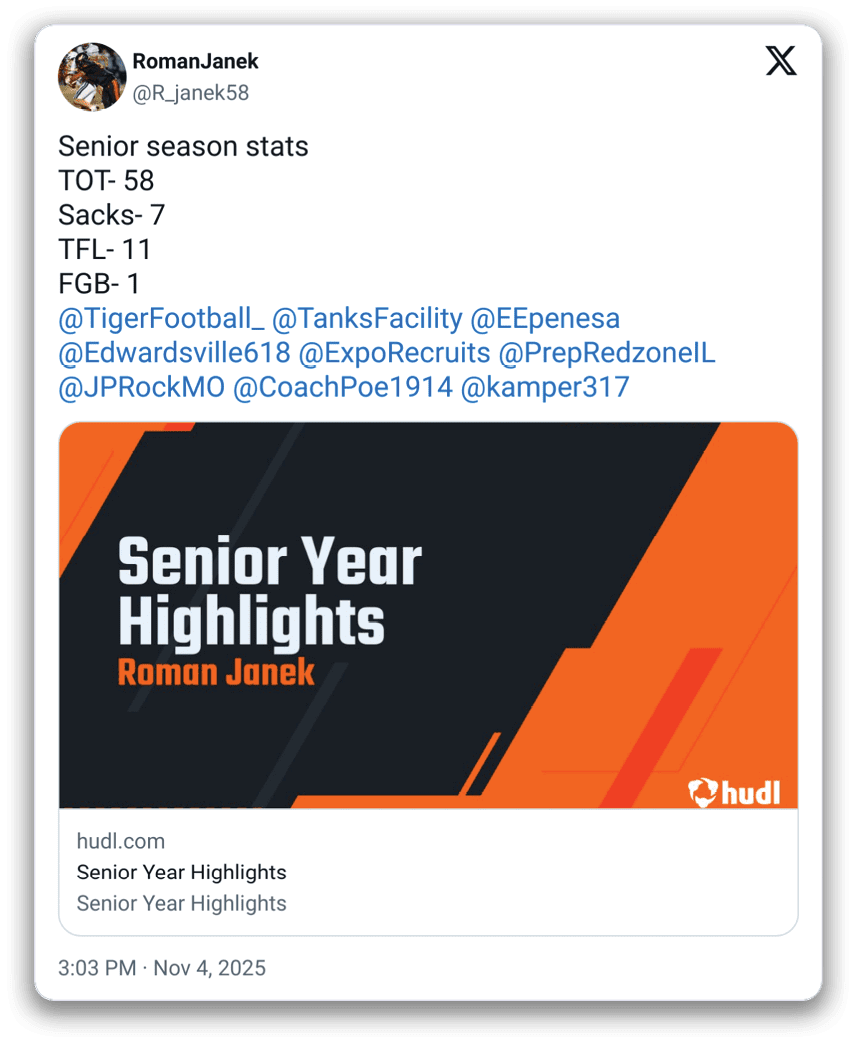Screen dimensions: 855x1043
Task: Click the RomanJanek display name
Action: [195, 61]
